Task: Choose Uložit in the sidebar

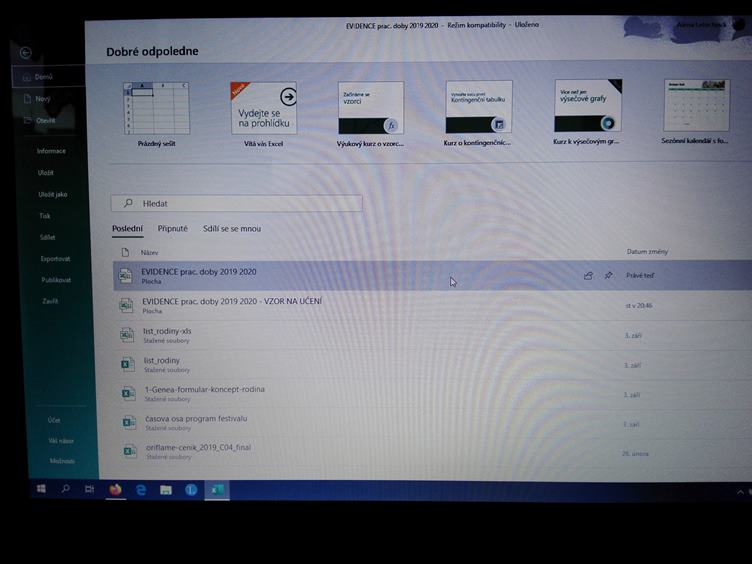Action: tap(46, 173)
